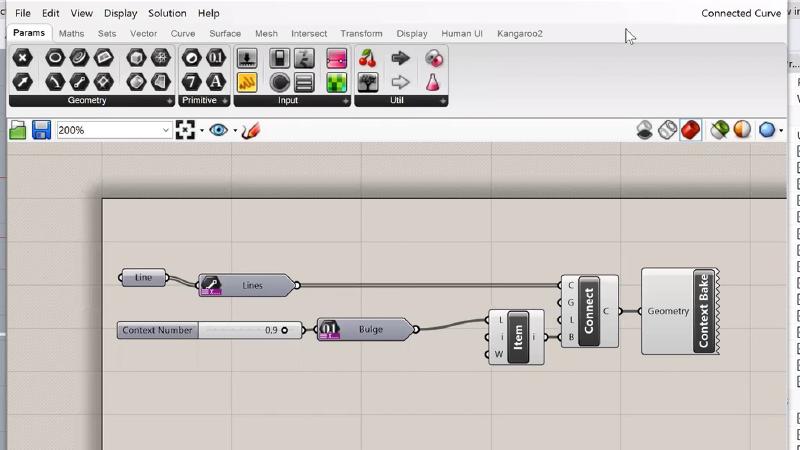Click the Save document floppy disk icon
Screen dimensions: 800x450
41,130
